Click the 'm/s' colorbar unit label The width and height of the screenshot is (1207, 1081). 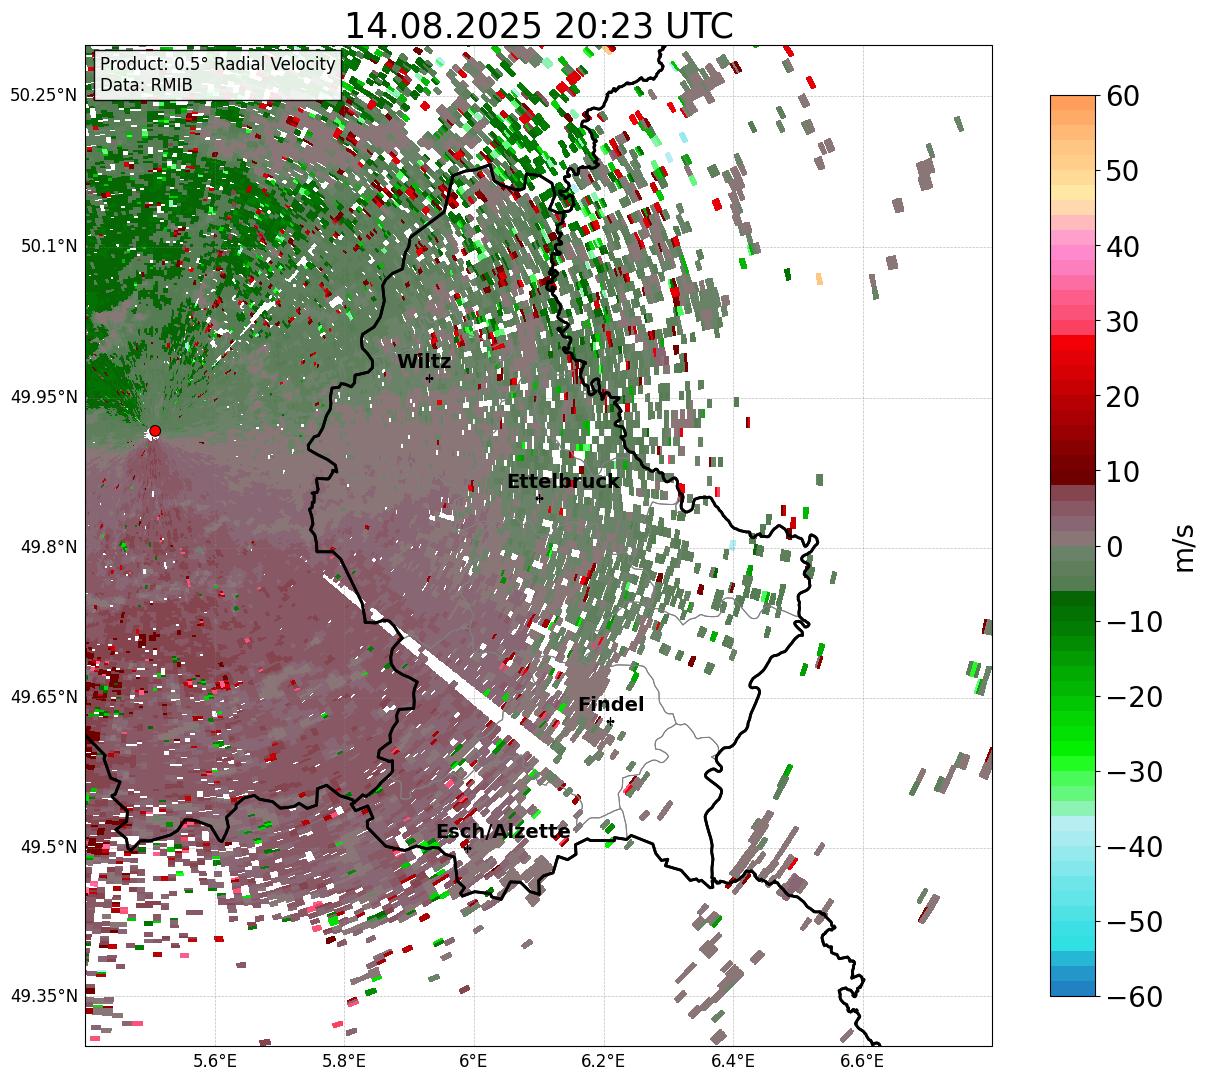pos(1185,547)
